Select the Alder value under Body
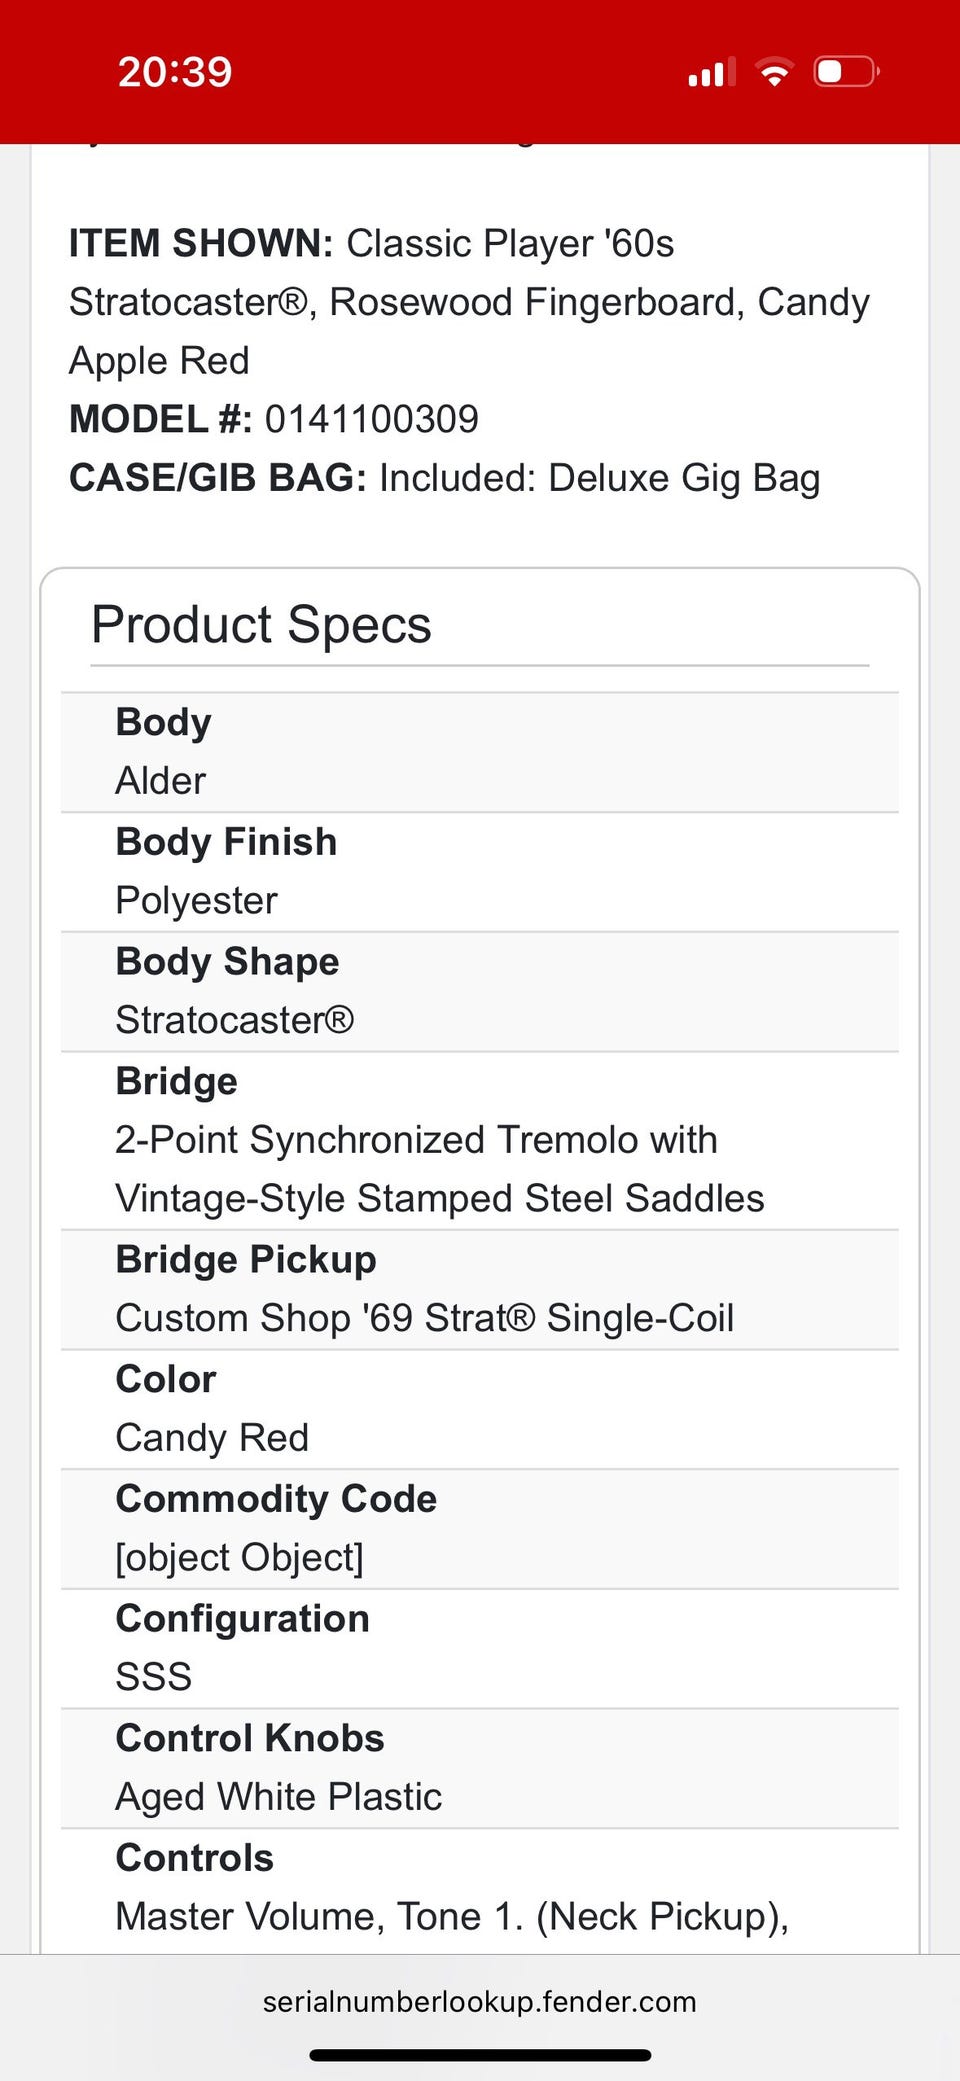The height and width of the screenshot is (2081, 960). pyautogui.click(x=161, y=781)
